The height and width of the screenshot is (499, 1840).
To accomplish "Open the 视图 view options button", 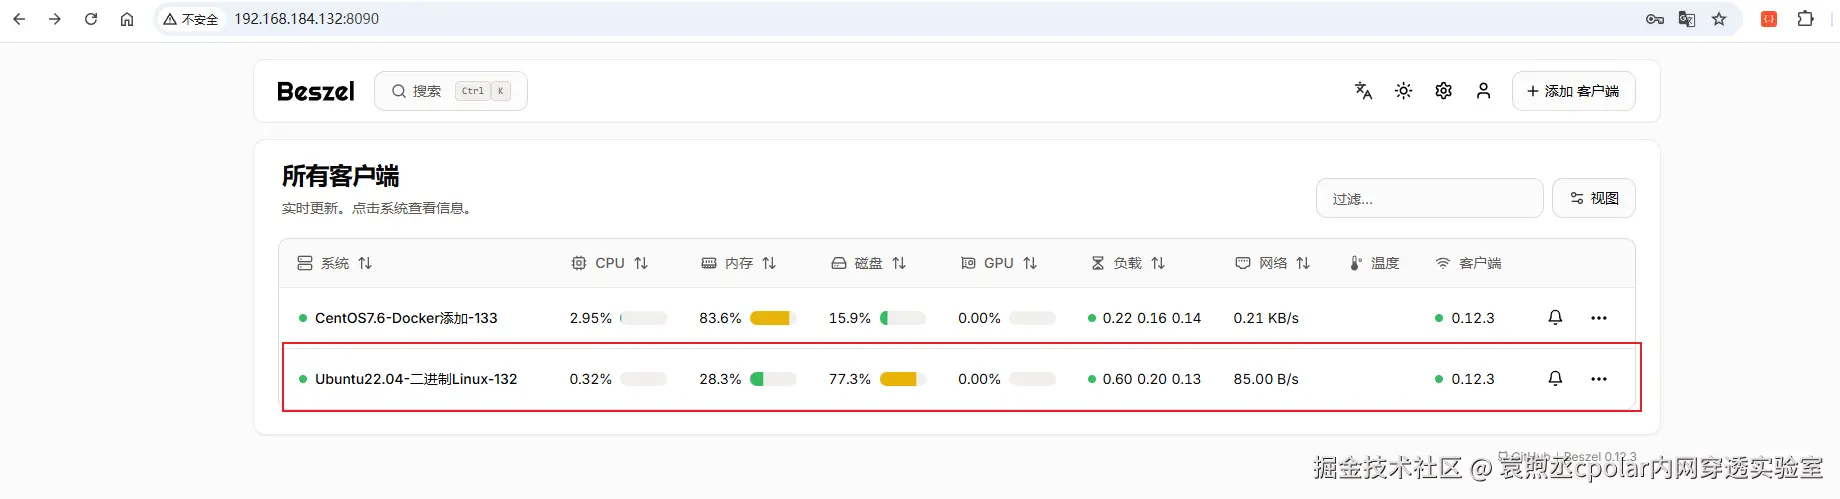I will pos(1594,198).
